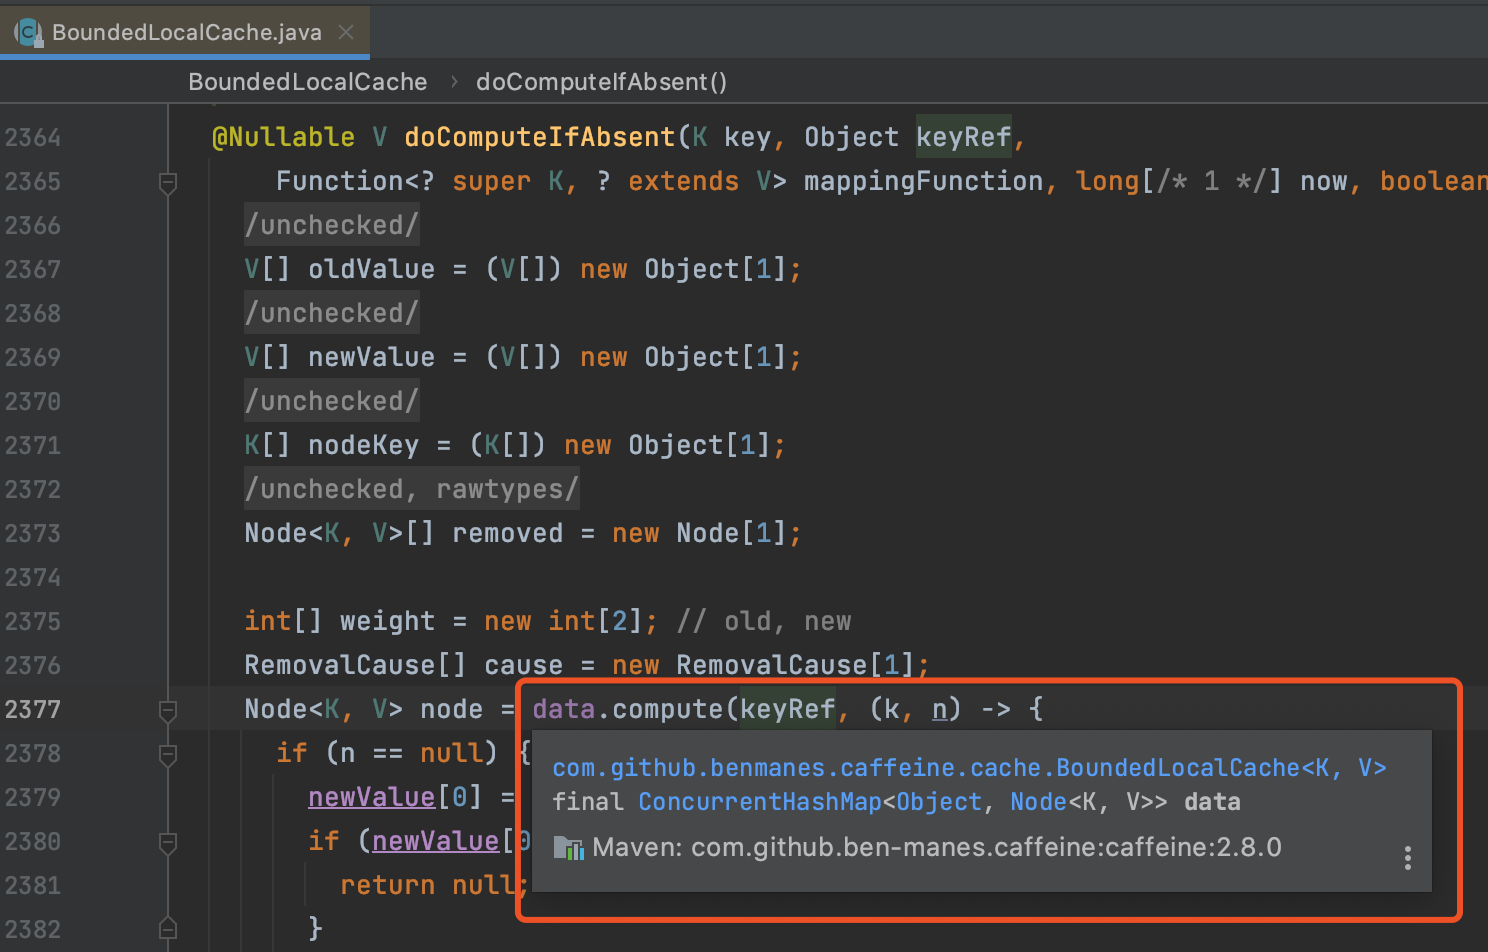This screenshot has width=1488, height=952.
Task: Click the compute method call
Action: tap(668, 709)
